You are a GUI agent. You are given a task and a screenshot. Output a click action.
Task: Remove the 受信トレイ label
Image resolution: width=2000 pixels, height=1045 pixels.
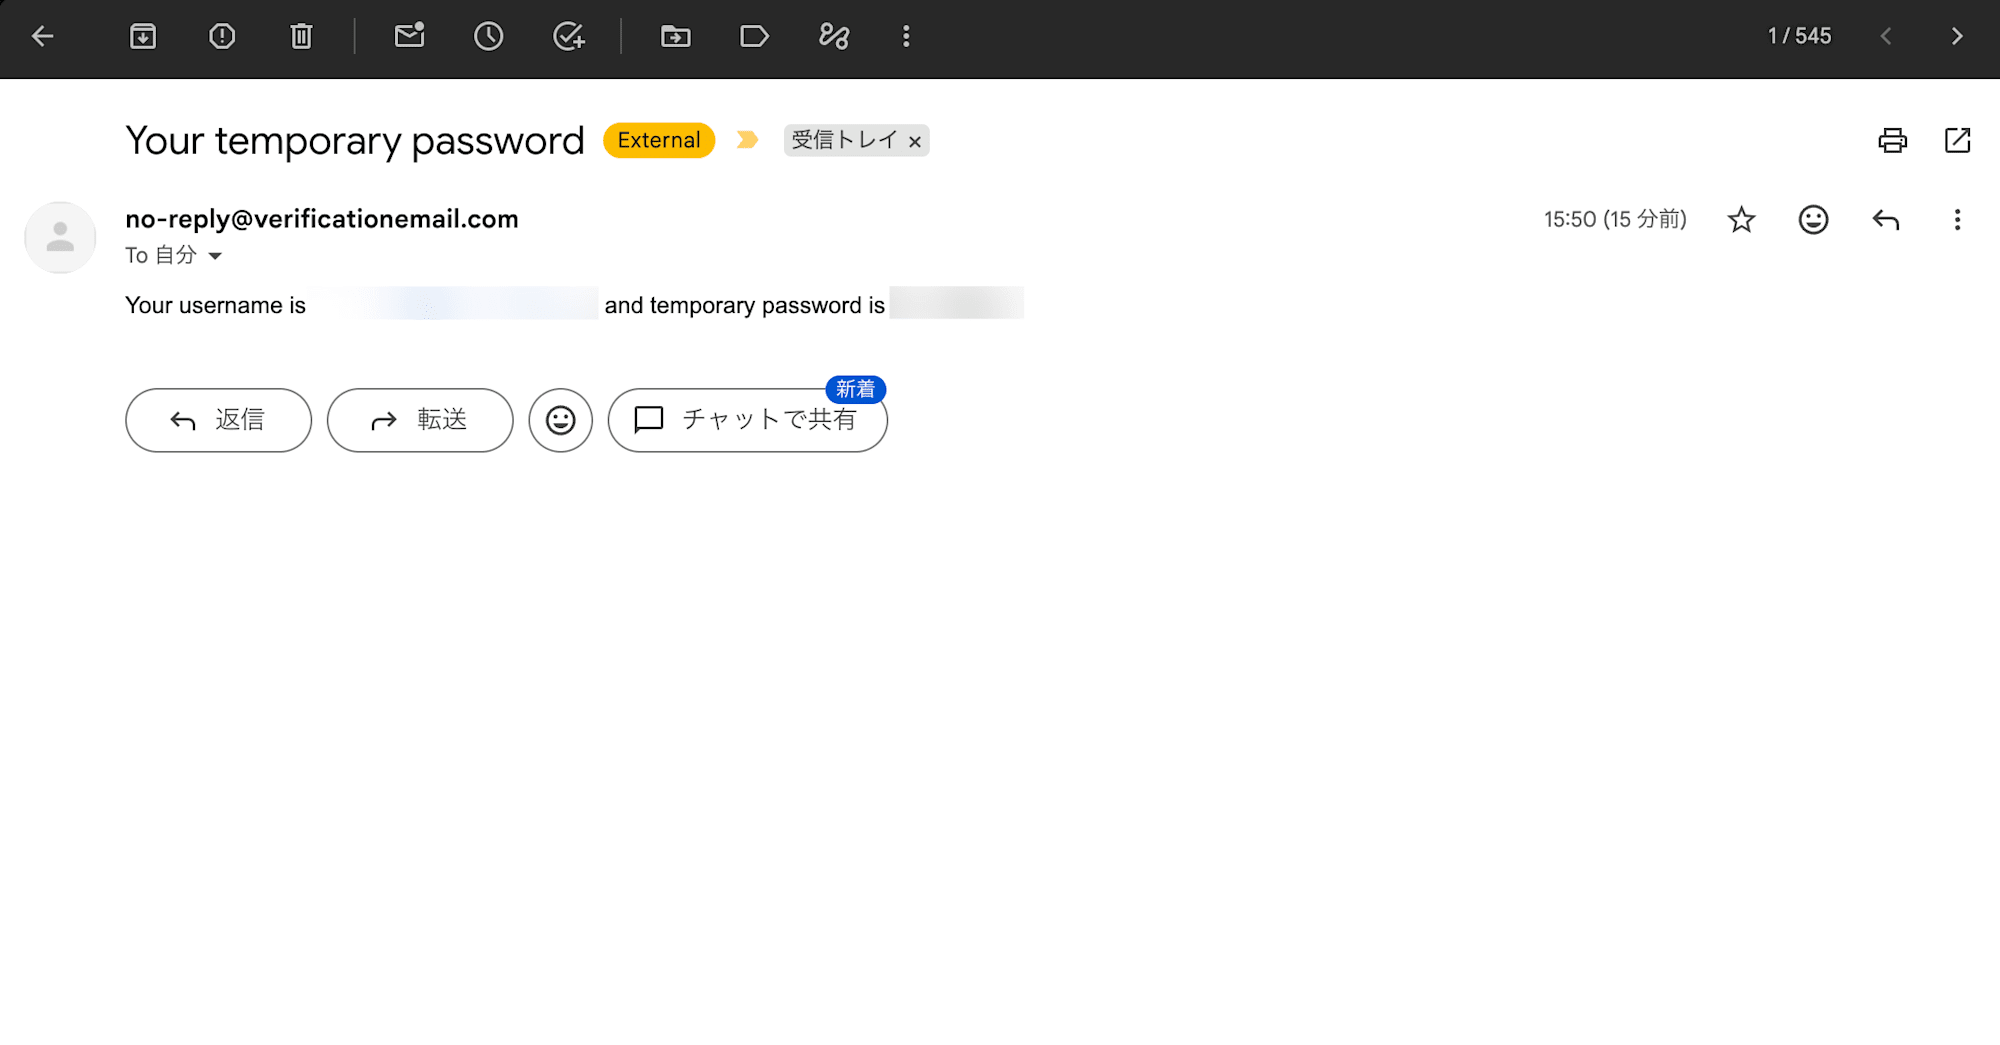coord(914,142)
